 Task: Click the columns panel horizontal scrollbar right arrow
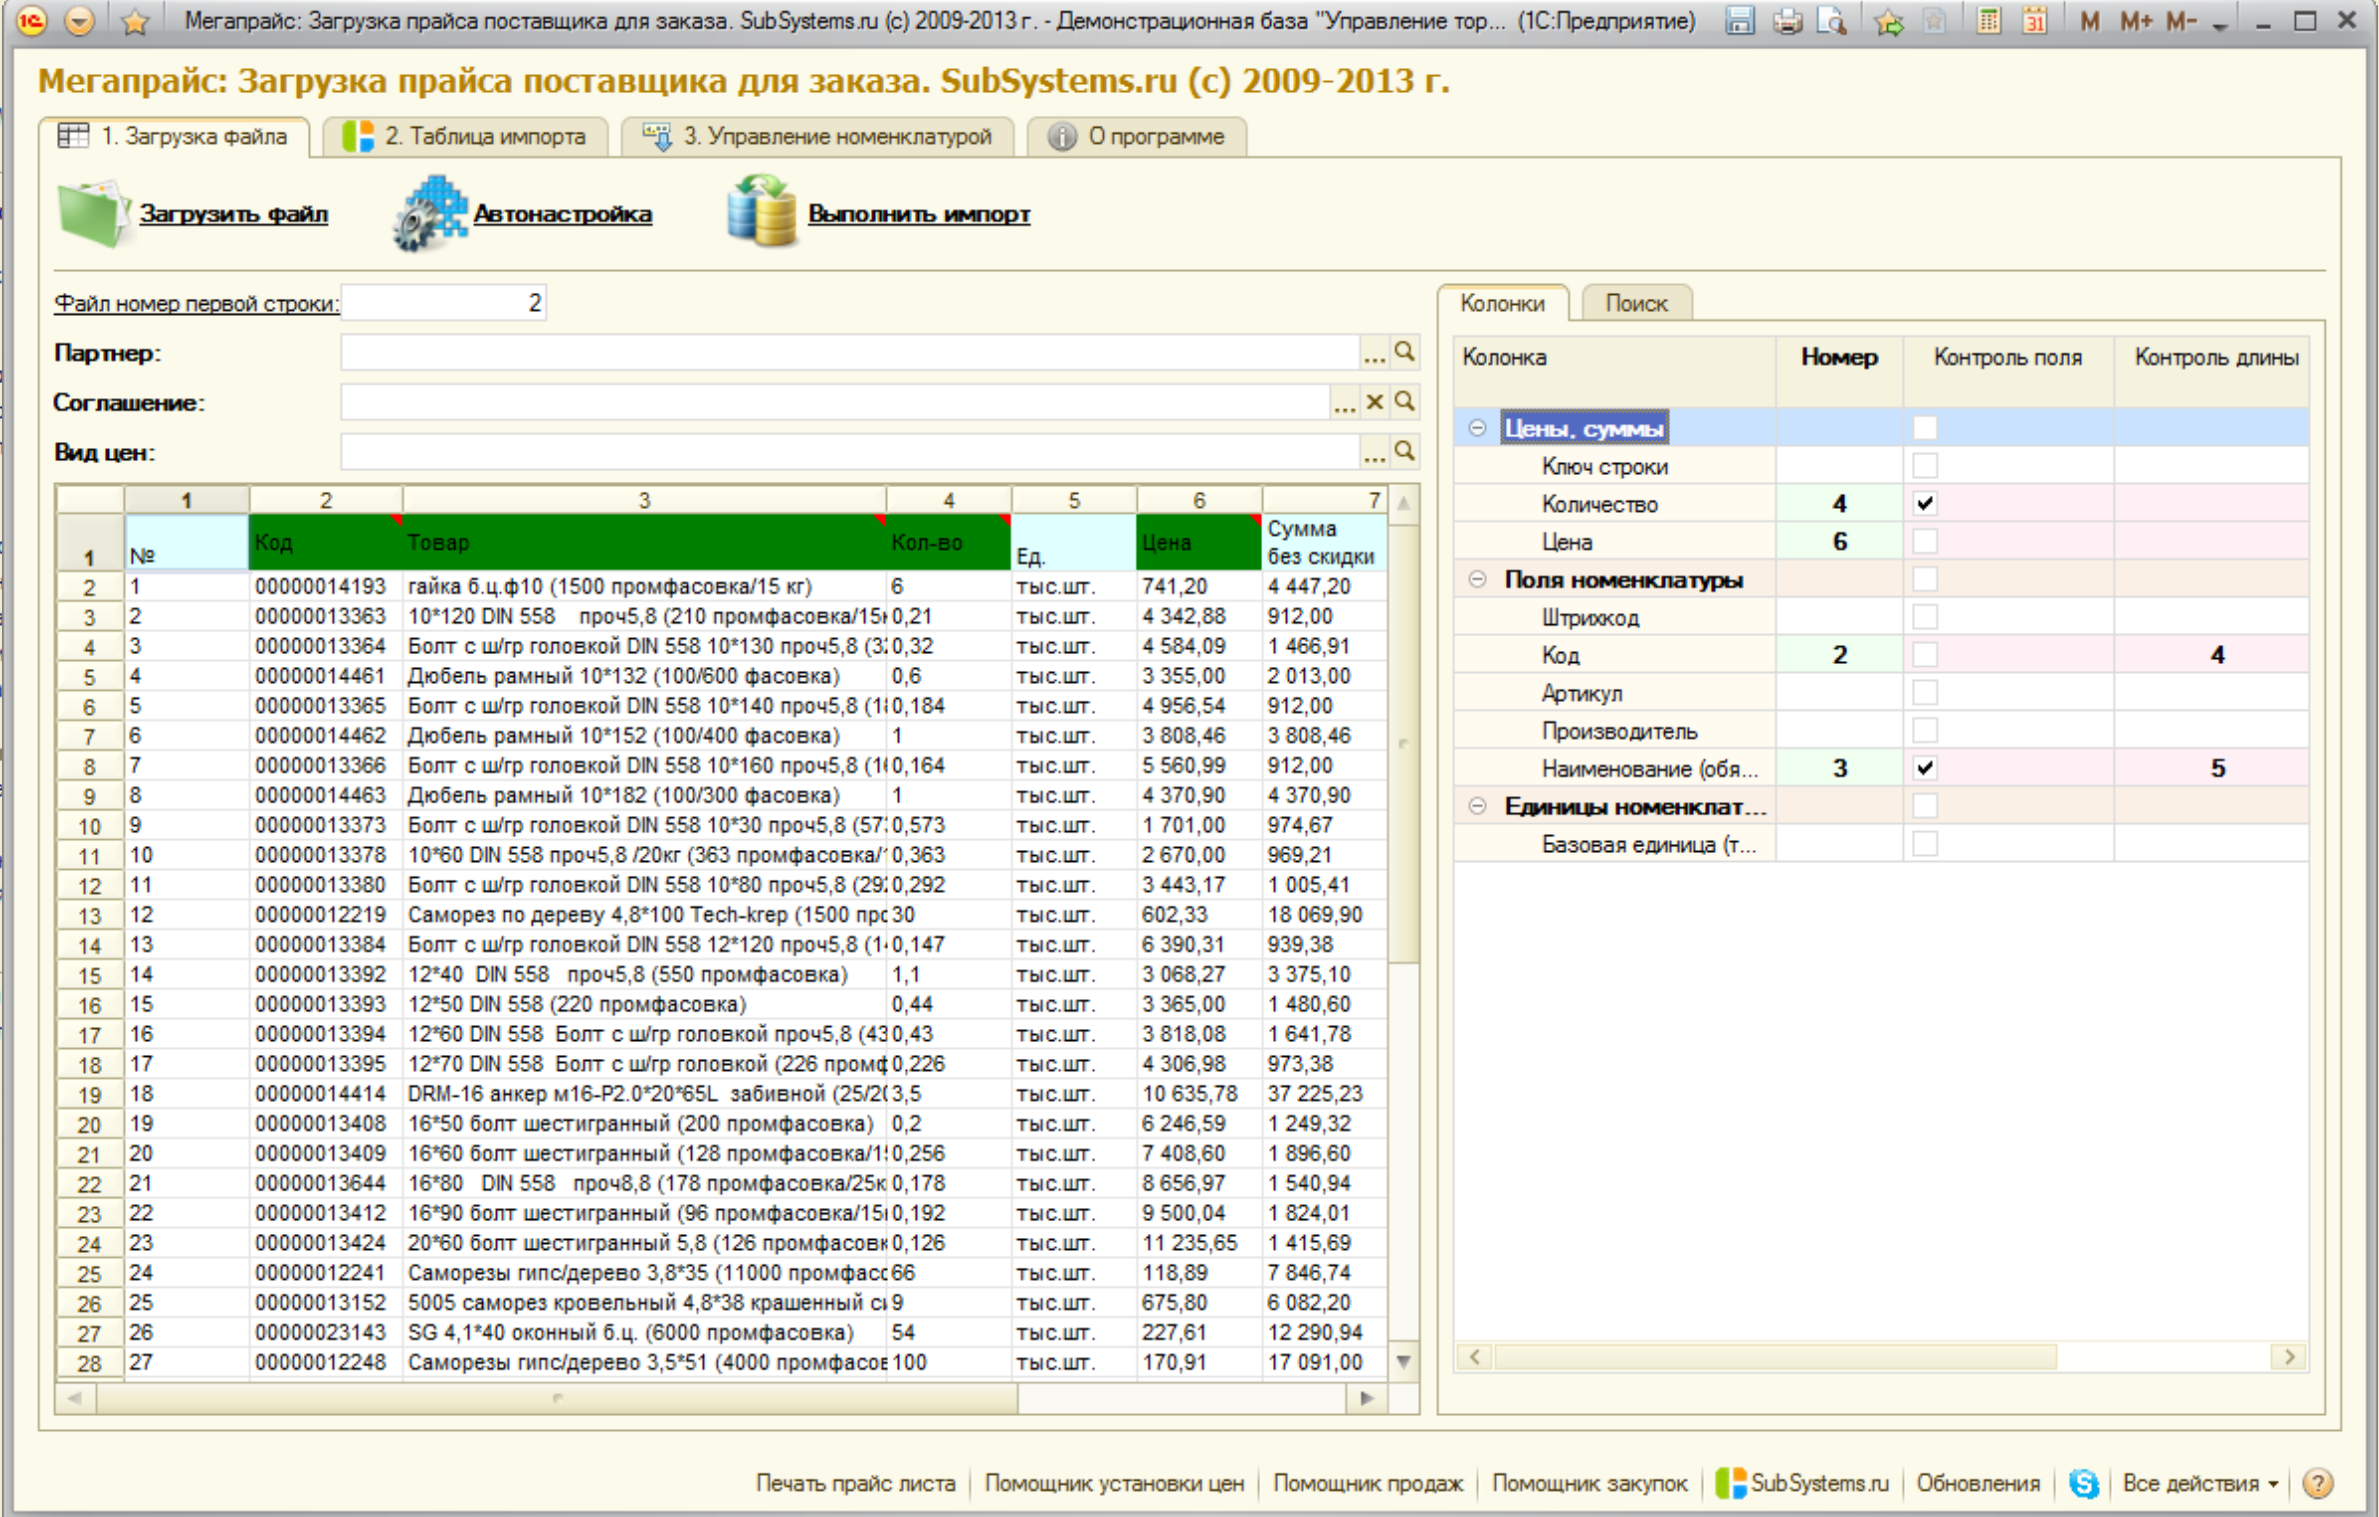[x=2290, y=1357]
